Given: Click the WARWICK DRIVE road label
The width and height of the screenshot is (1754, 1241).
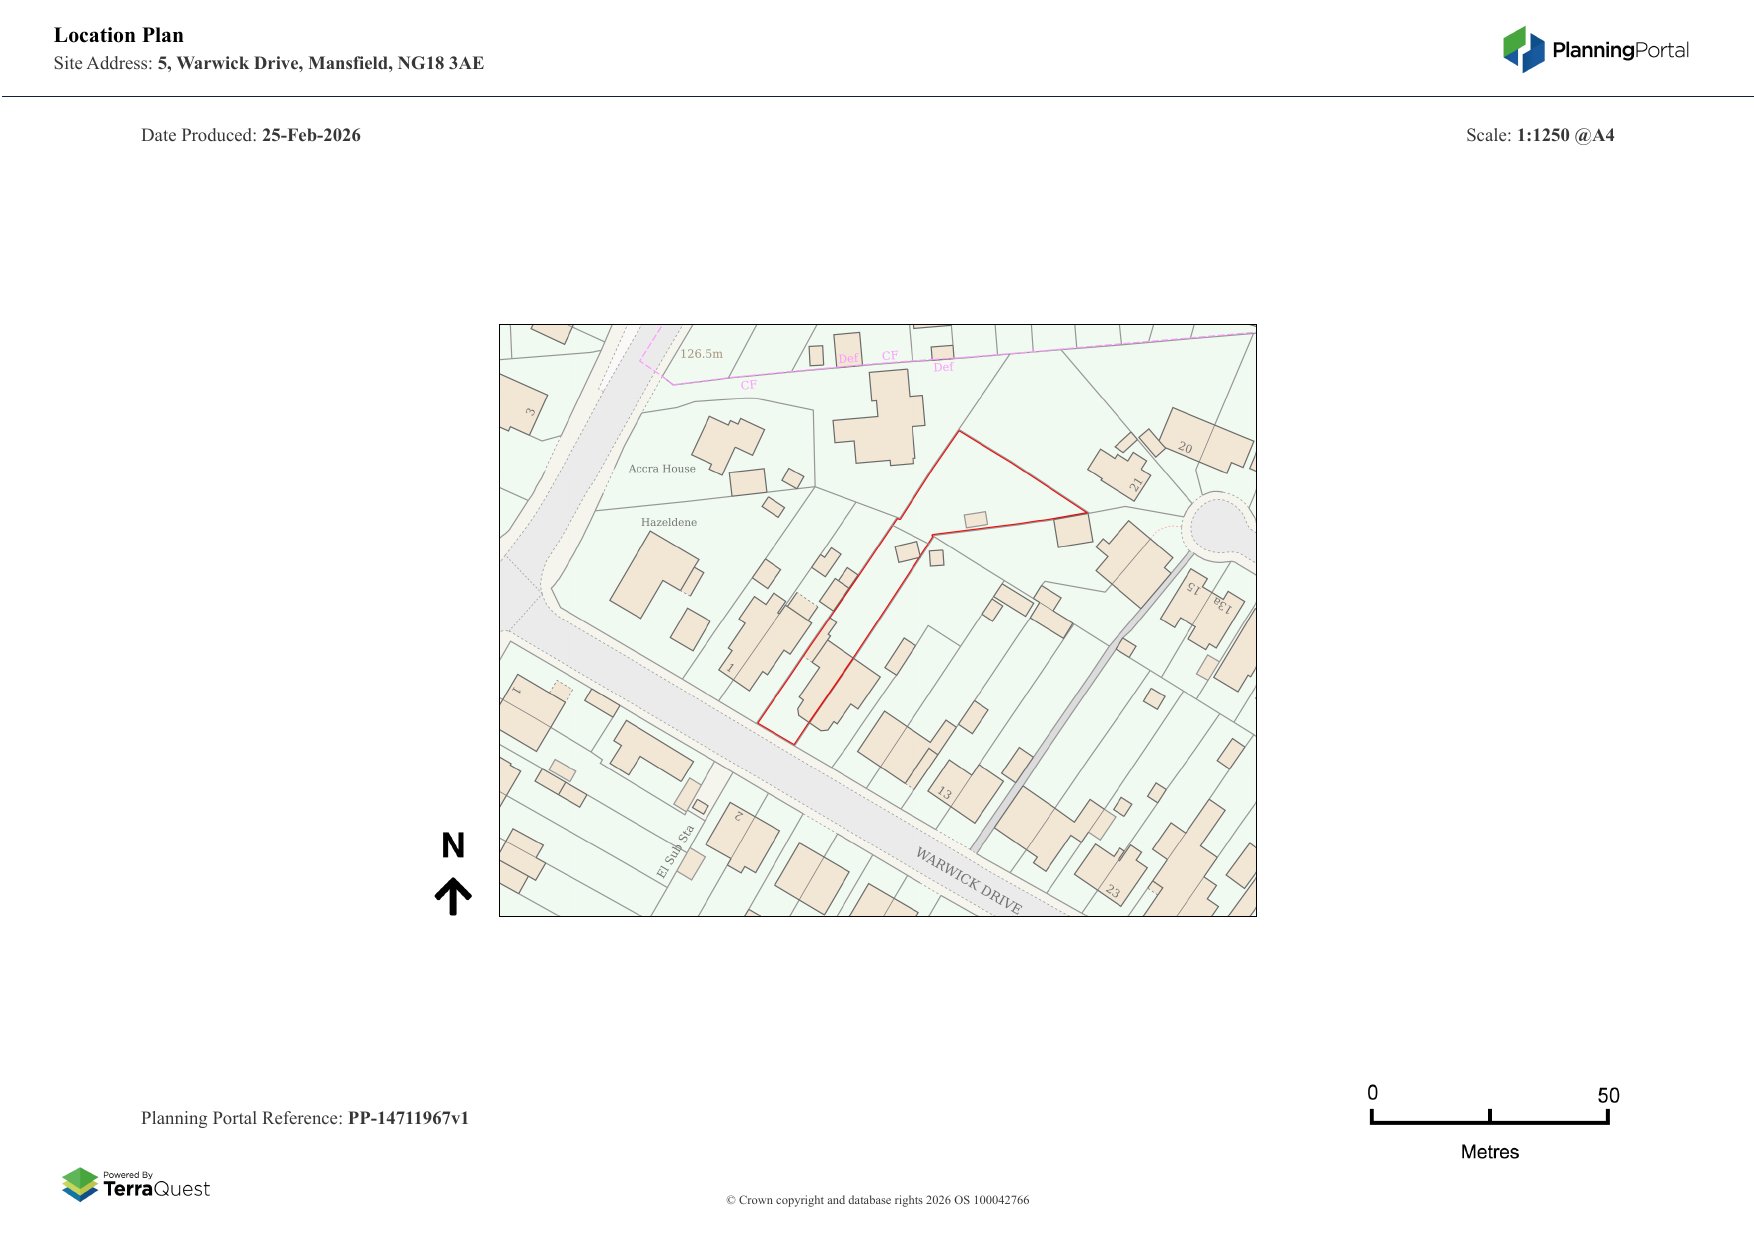Looking at the screenshot, I should point(968,880).
